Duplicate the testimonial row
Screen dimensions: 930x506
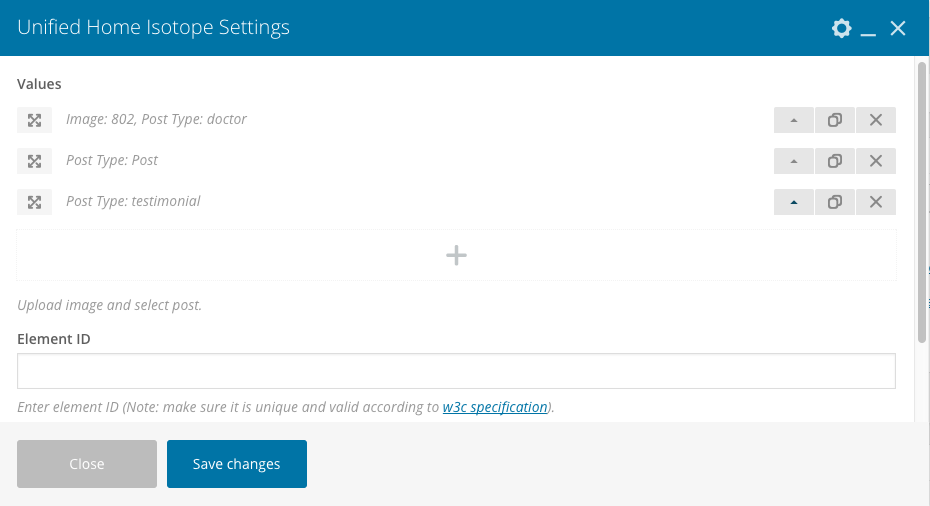[x=834, y=202]
